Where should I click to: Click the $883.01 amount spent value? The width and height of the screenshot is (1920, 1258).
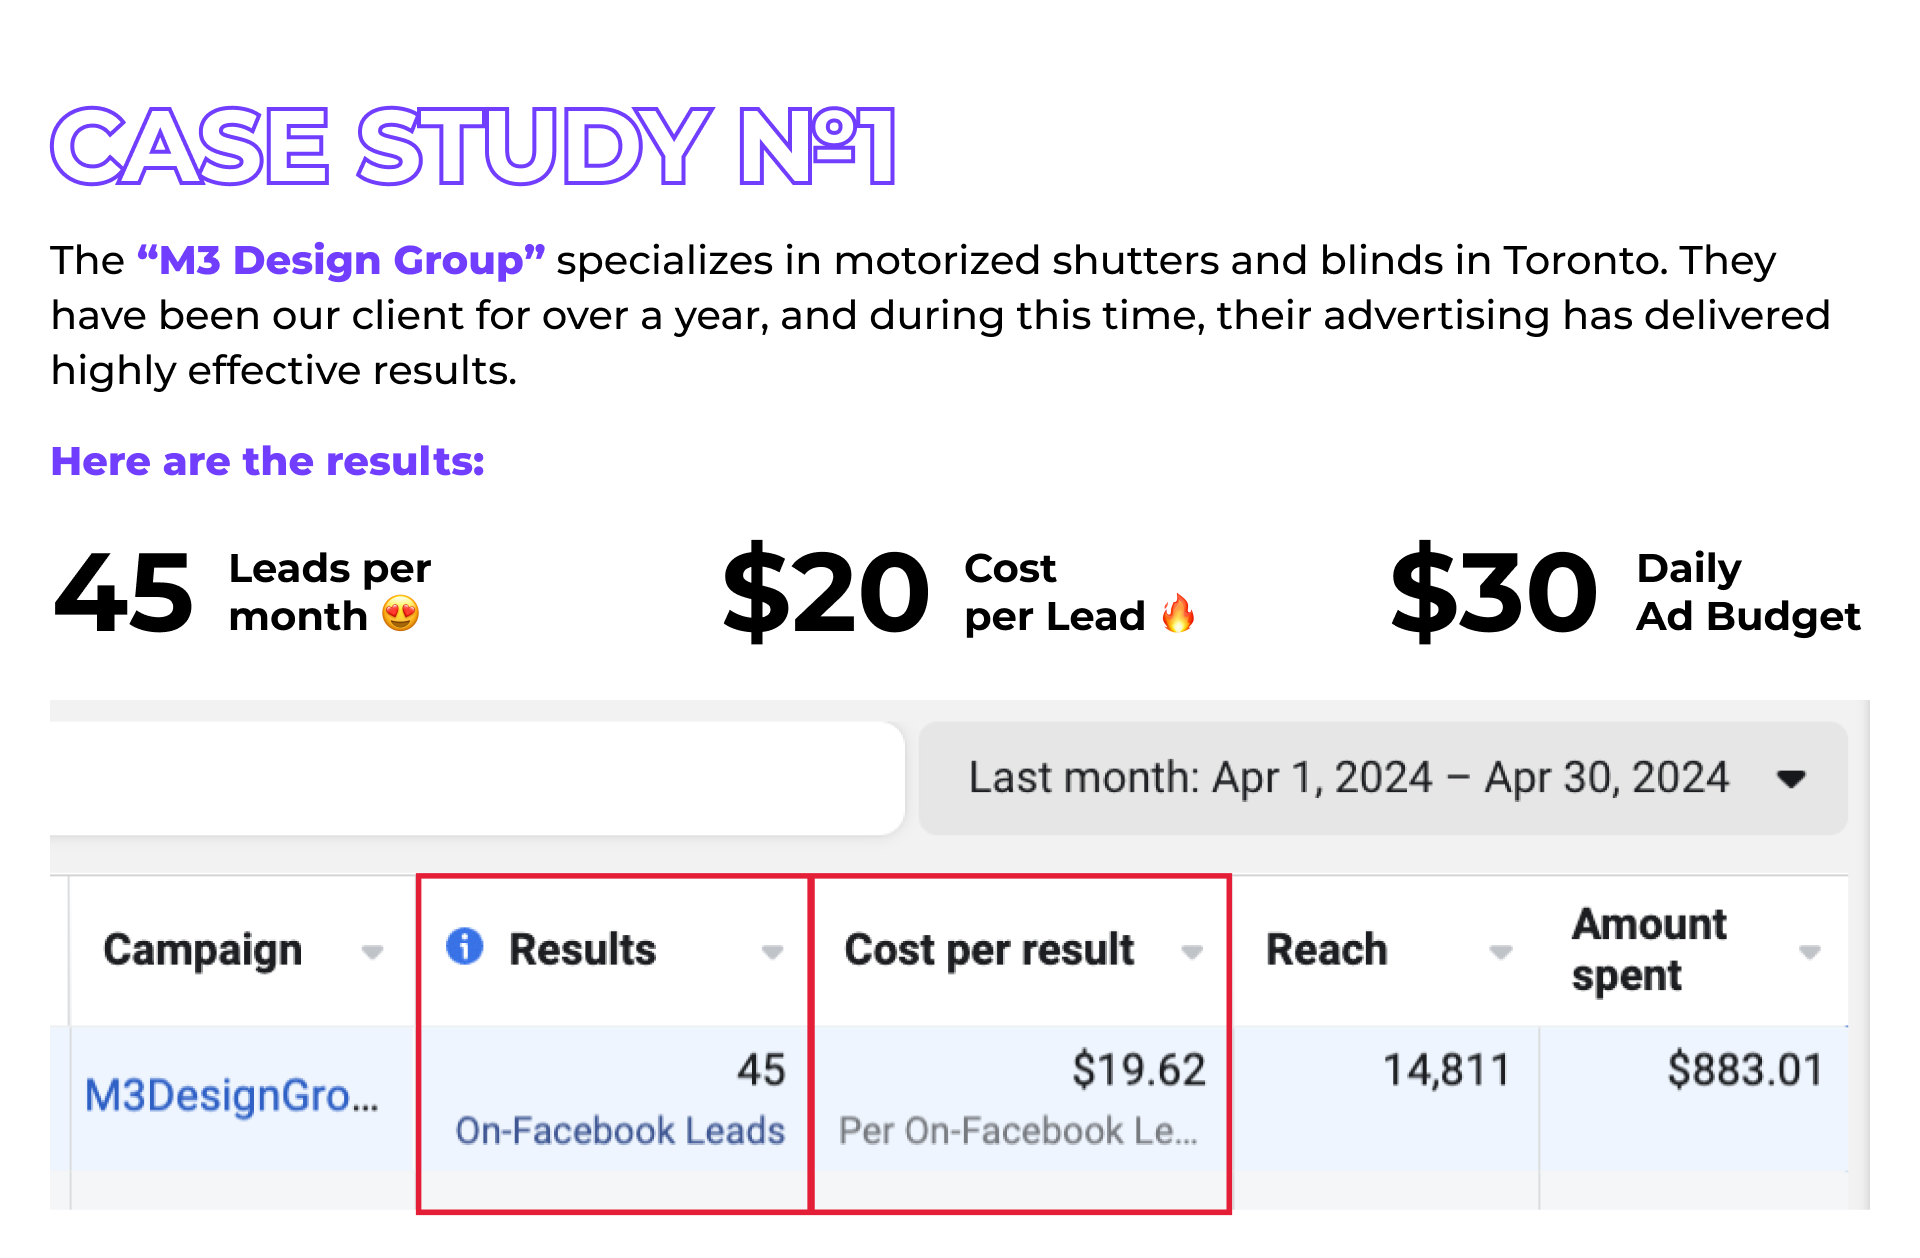1744,1070
